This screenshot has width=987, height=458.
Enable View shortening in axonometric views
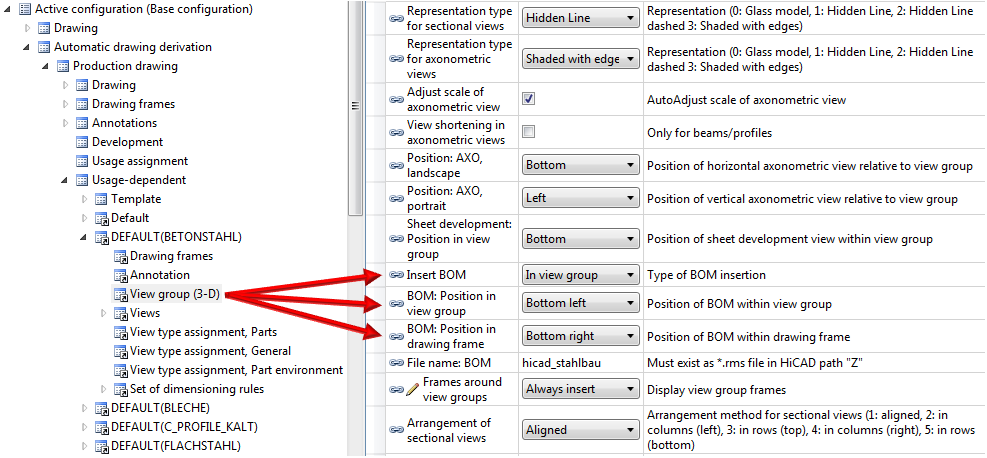pos(529,132)
